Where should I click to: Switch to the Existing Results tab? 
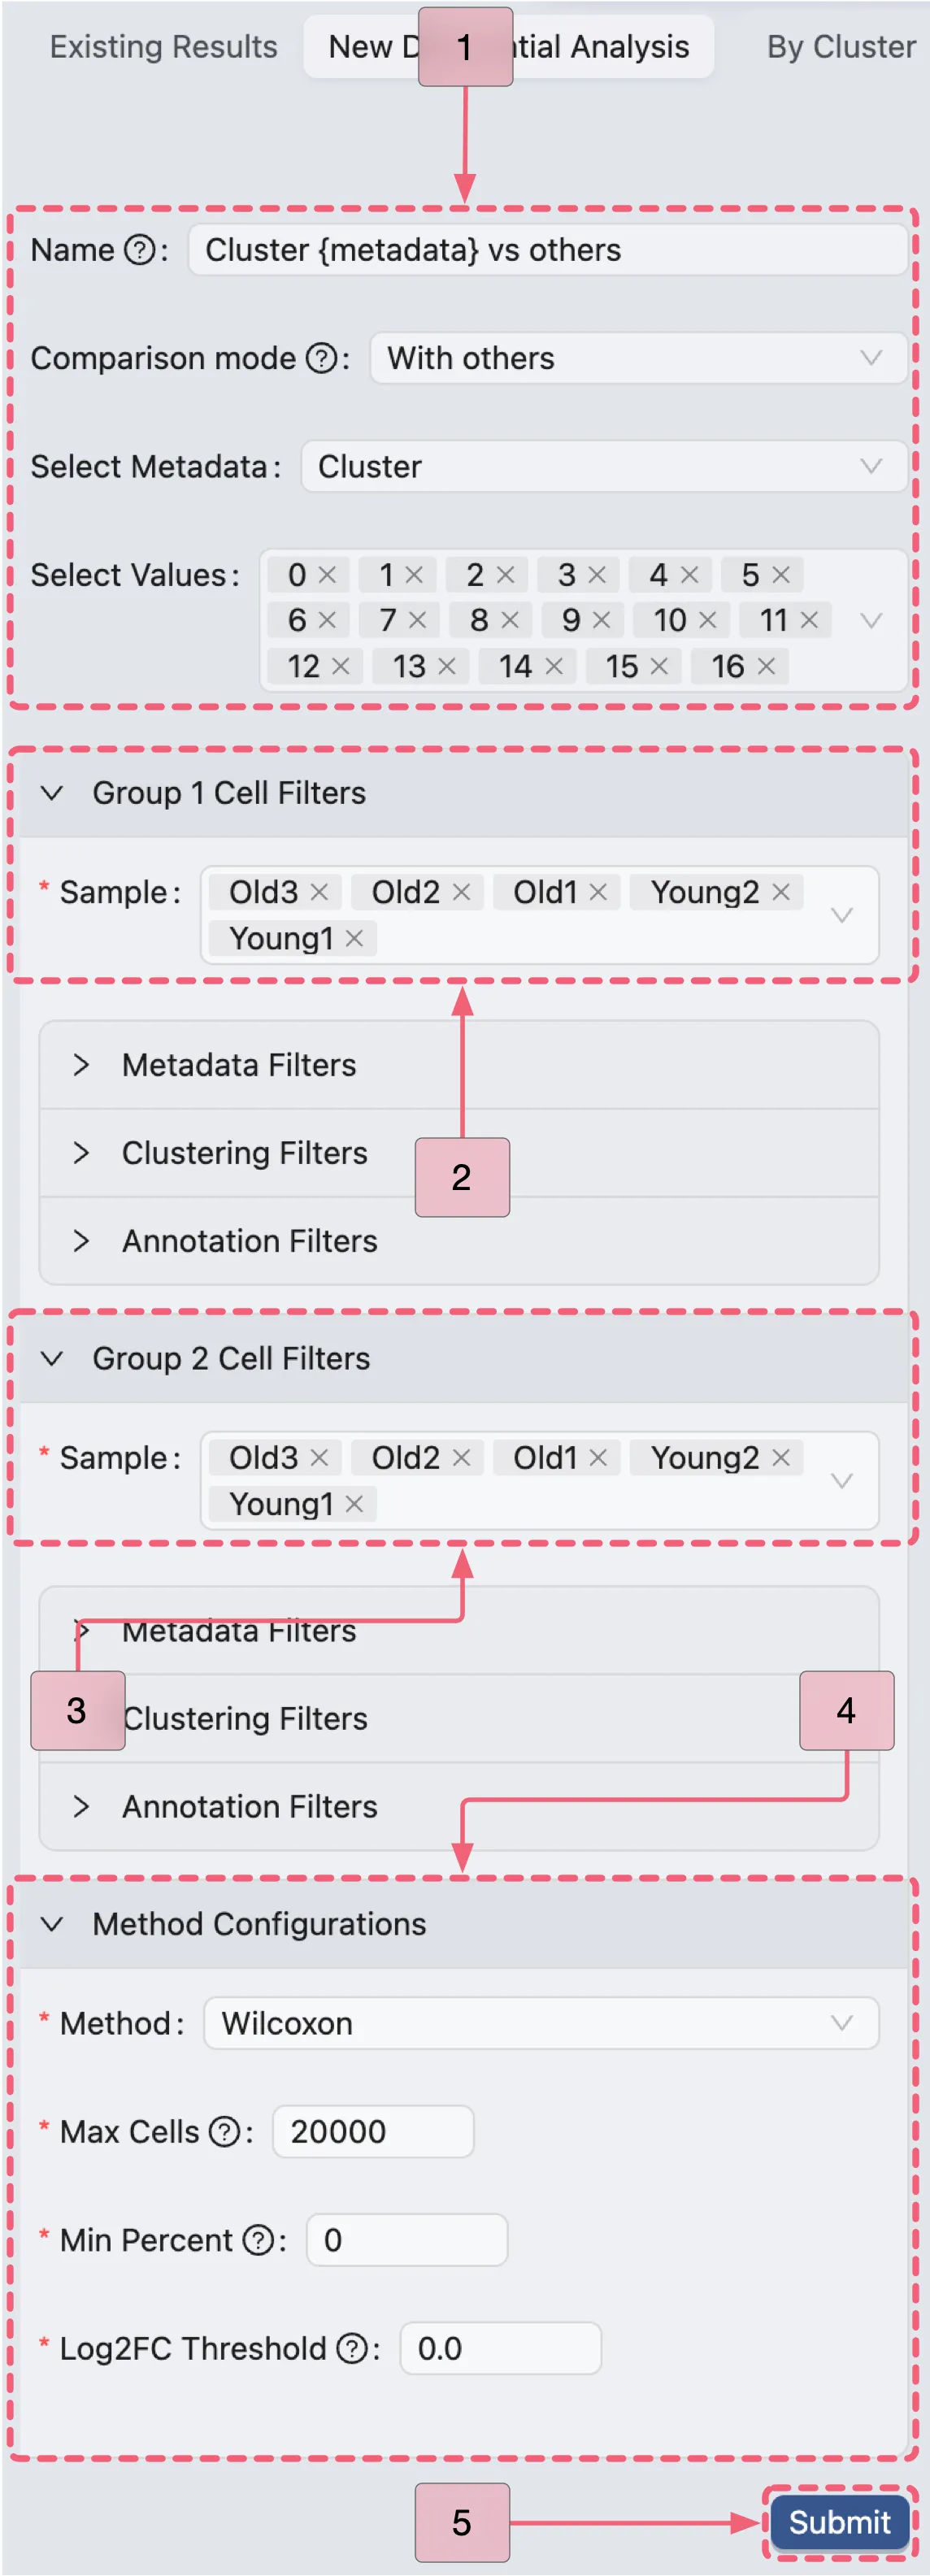tap(164, 47)
